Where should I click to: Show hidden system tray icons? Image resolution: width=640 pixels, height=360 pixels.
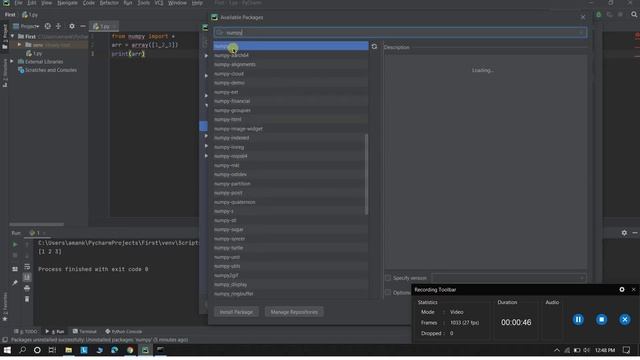tap(557, 350)
